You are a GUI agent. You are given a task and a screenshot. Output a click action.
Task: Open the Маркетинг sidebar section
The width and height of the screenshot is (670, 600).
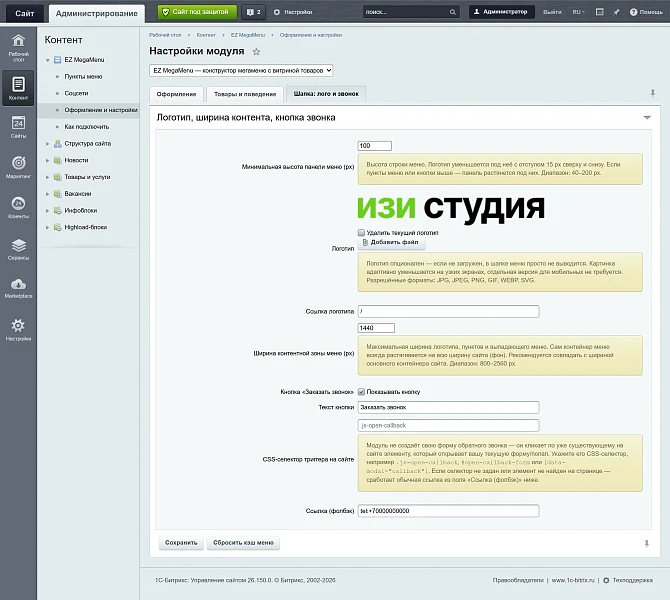[x=18, y=167]
